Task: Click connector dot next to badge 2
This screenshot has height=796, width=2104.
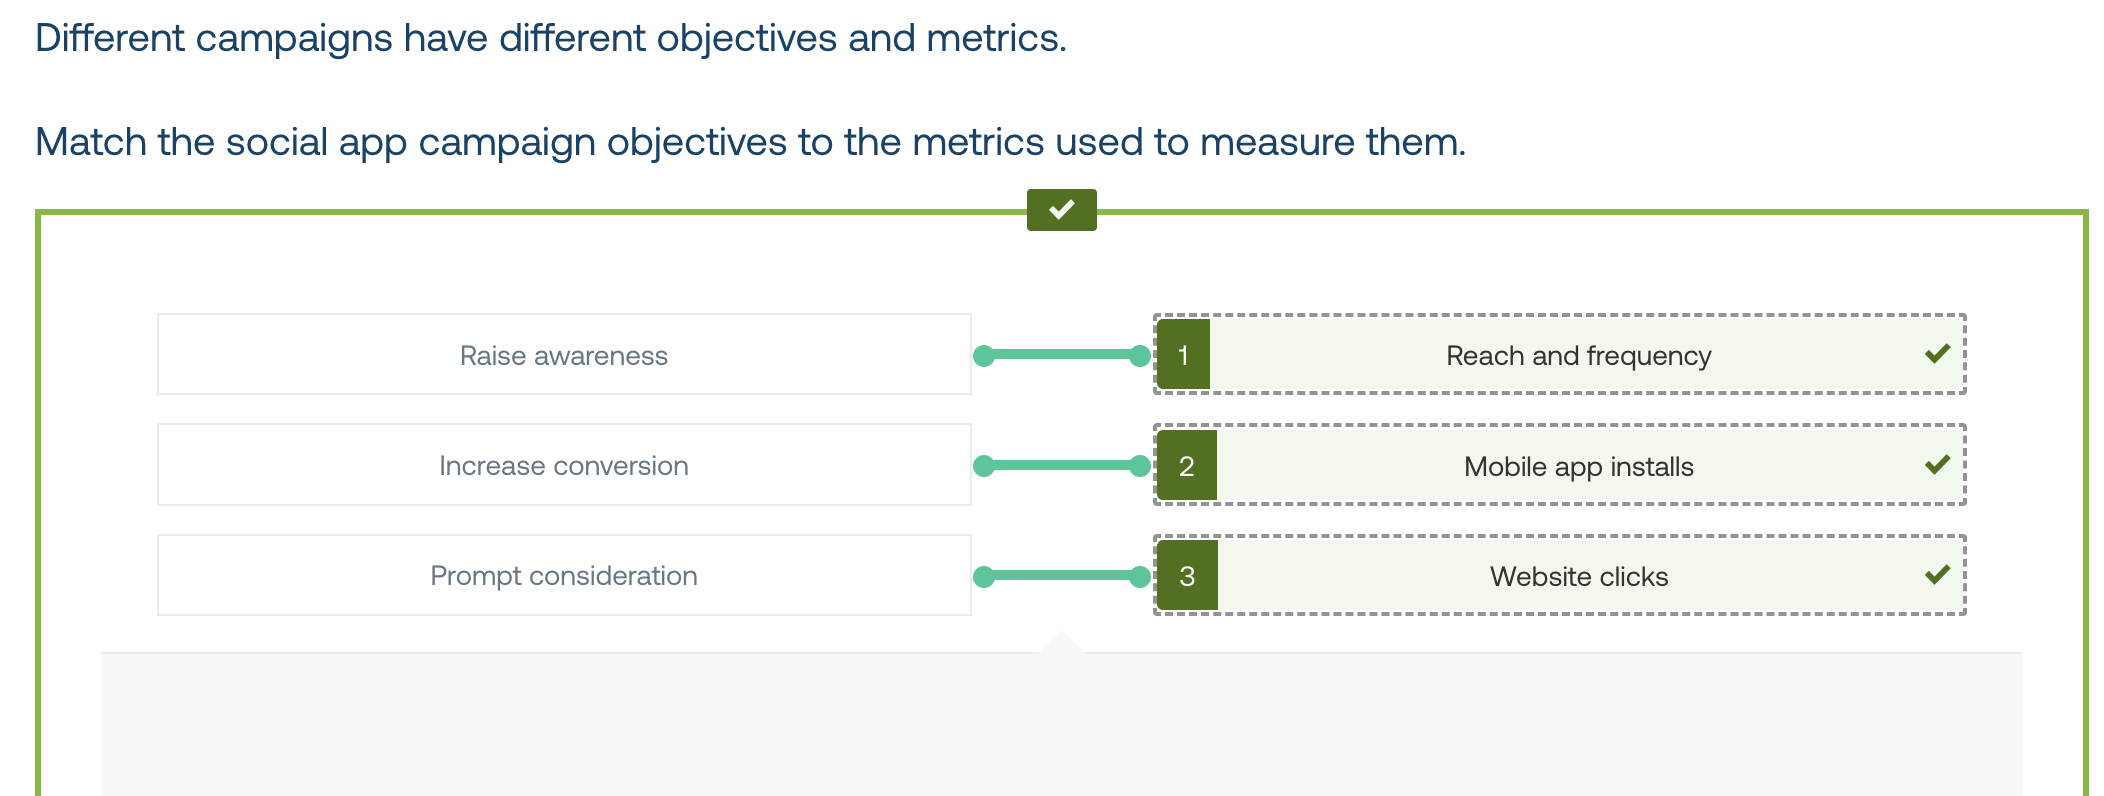Action: [x=1139, y=465]
